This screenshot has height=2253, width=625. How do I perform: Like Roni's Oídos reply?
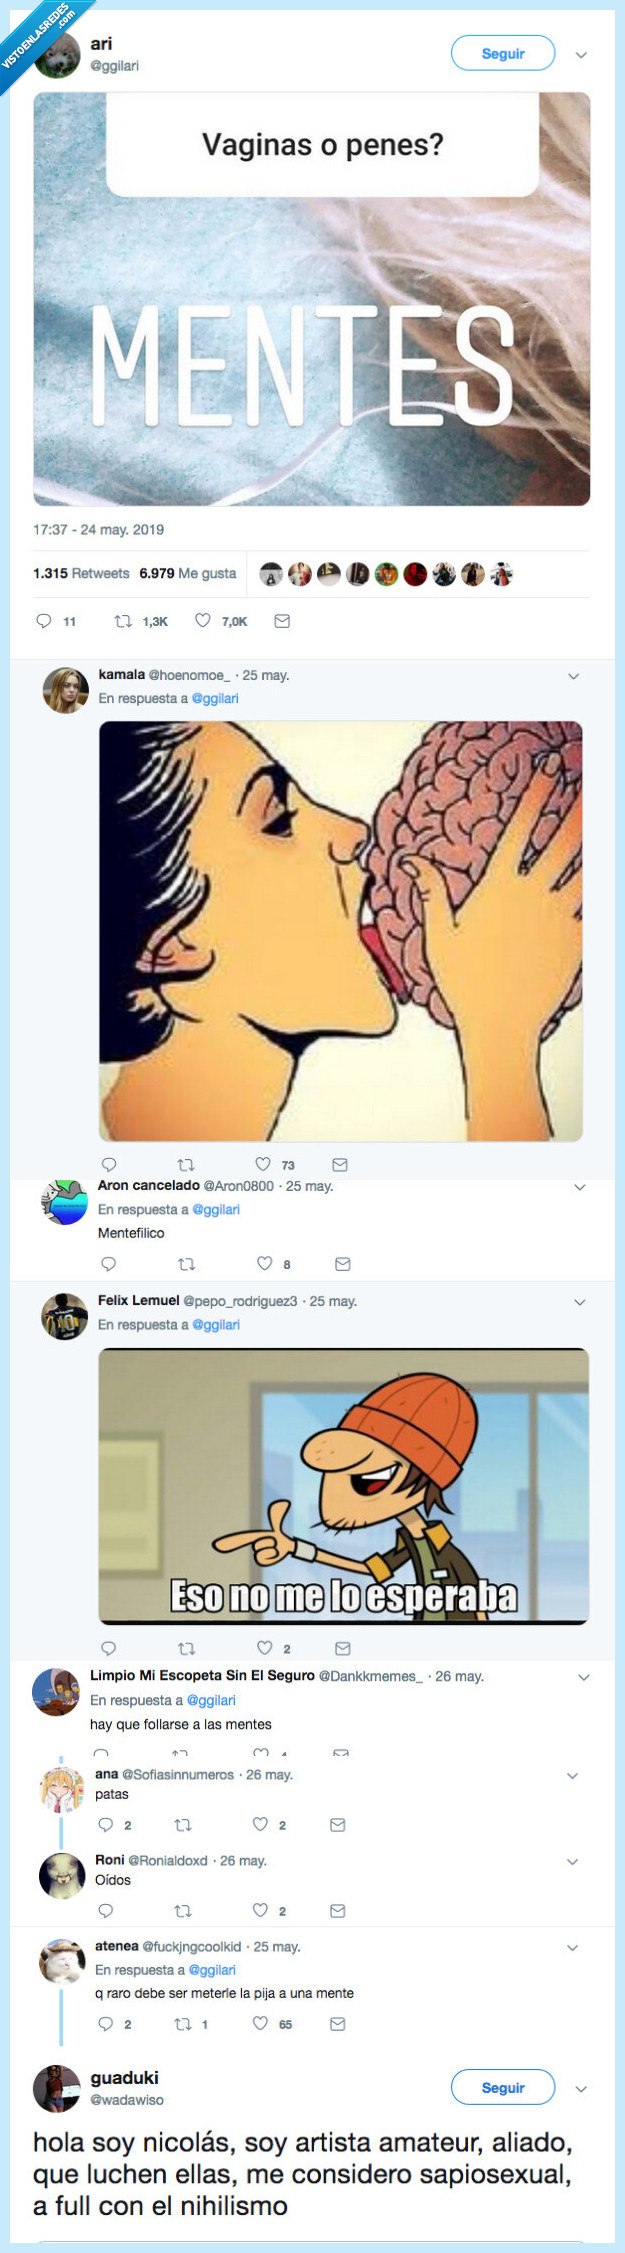click(261, 1911)
